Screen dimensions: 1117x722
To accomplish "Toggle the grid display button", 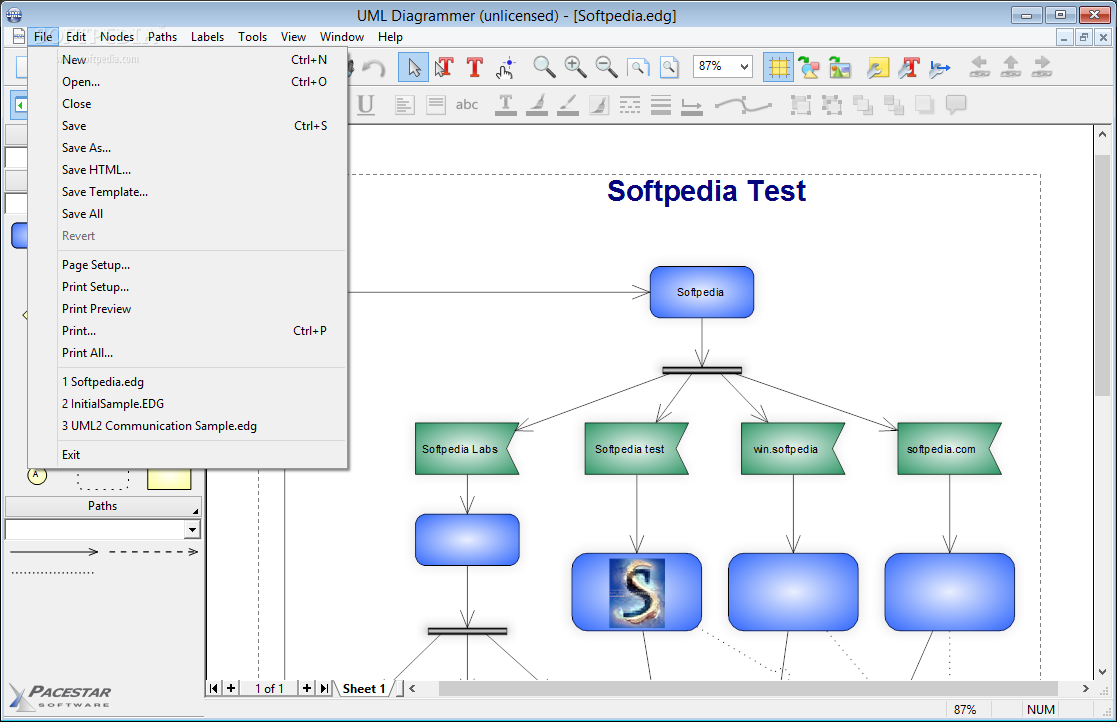I will (x=778, y=68).
